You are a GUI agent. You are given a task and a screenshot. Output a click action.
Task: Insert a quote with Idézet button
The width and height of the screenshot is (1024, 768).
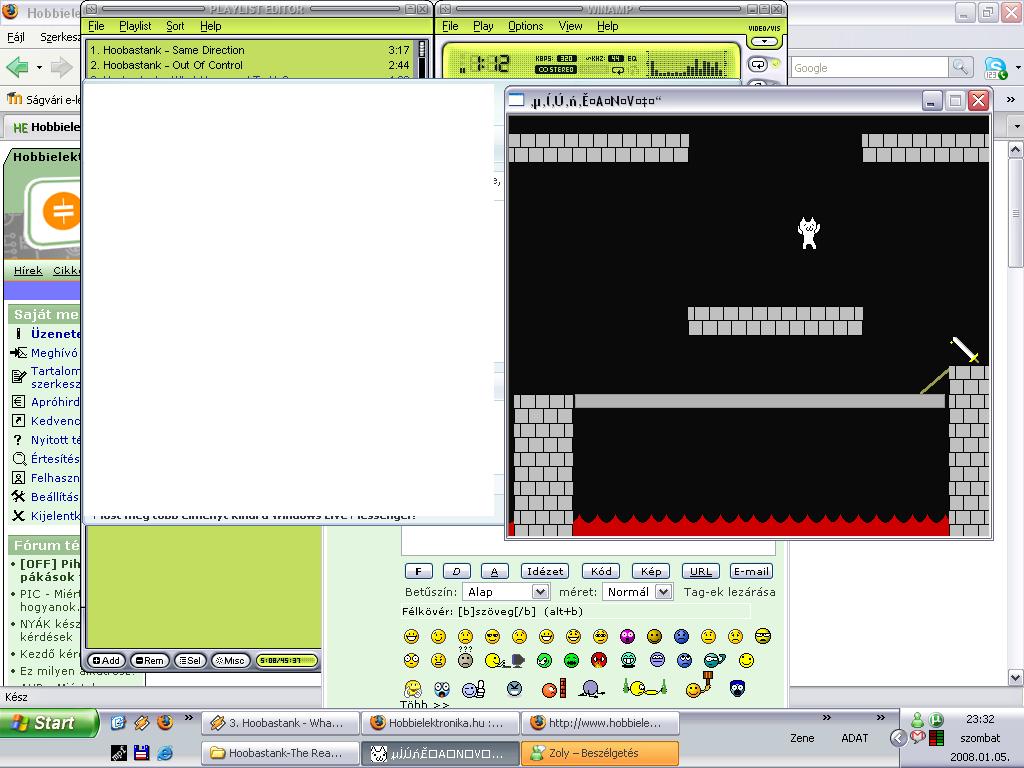[545, 571]
